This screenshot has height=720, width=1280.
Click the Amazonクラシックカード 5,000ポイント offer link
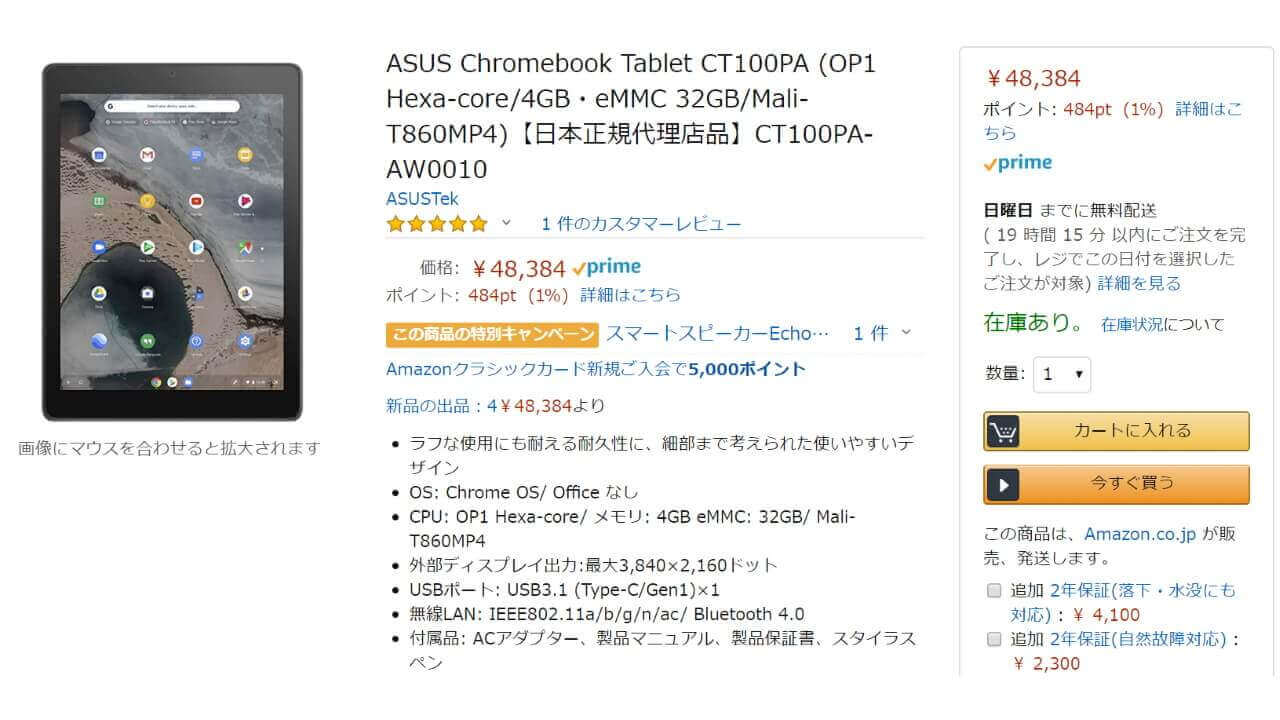pos(596,369)
